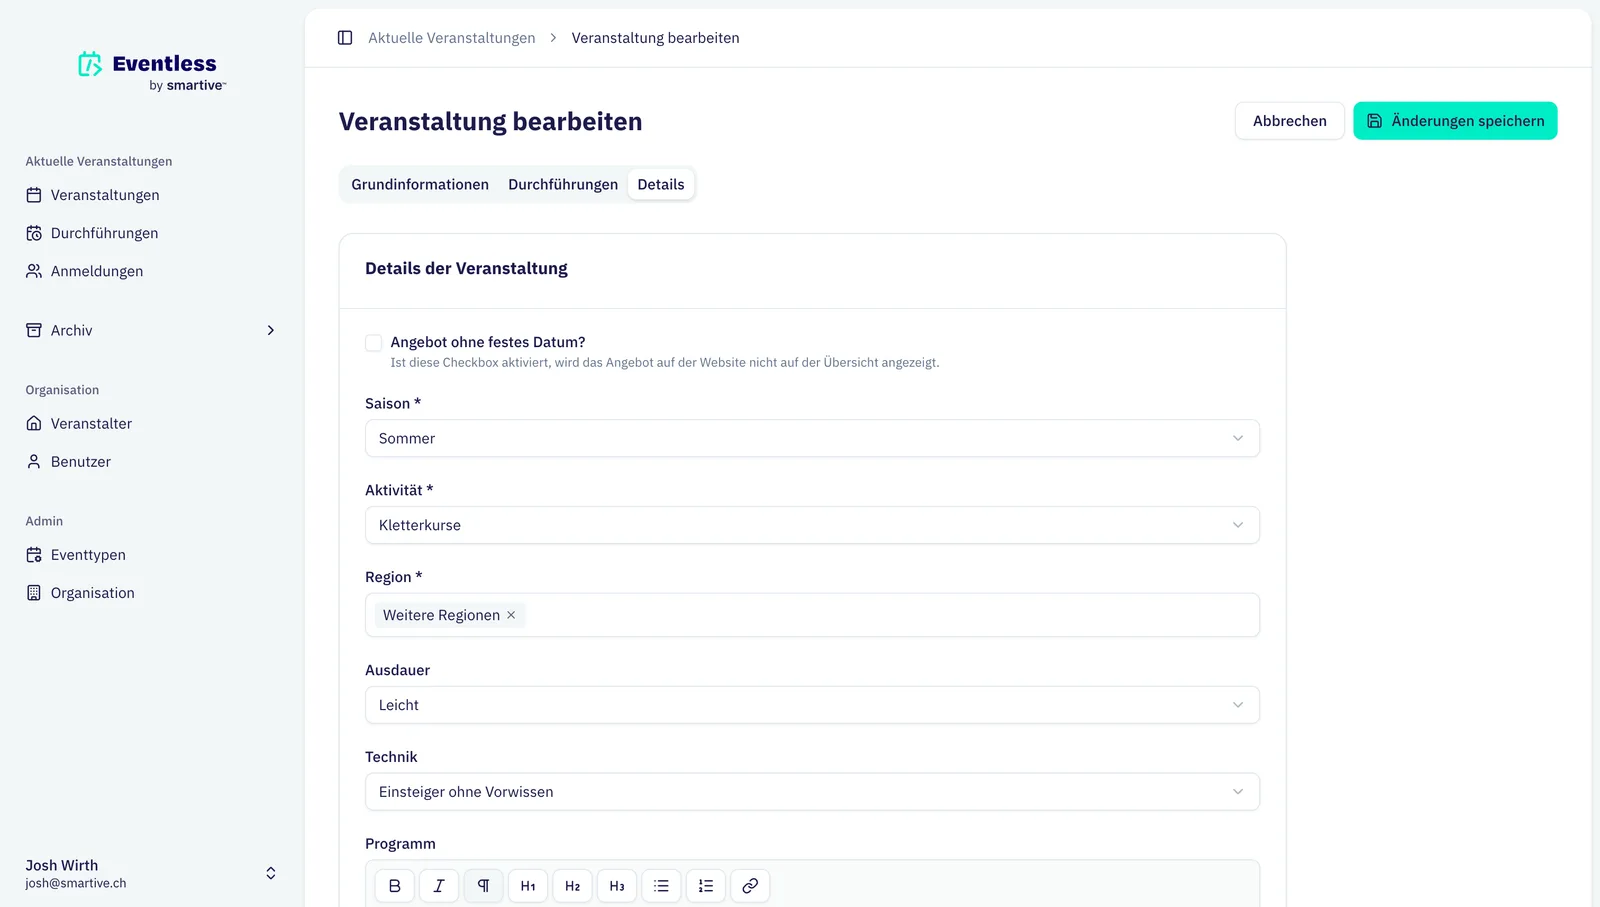Click the Organisation building icon
The height and width of the screenshot is (907, 1600).
pyautogui.click(x=34, y=593)
